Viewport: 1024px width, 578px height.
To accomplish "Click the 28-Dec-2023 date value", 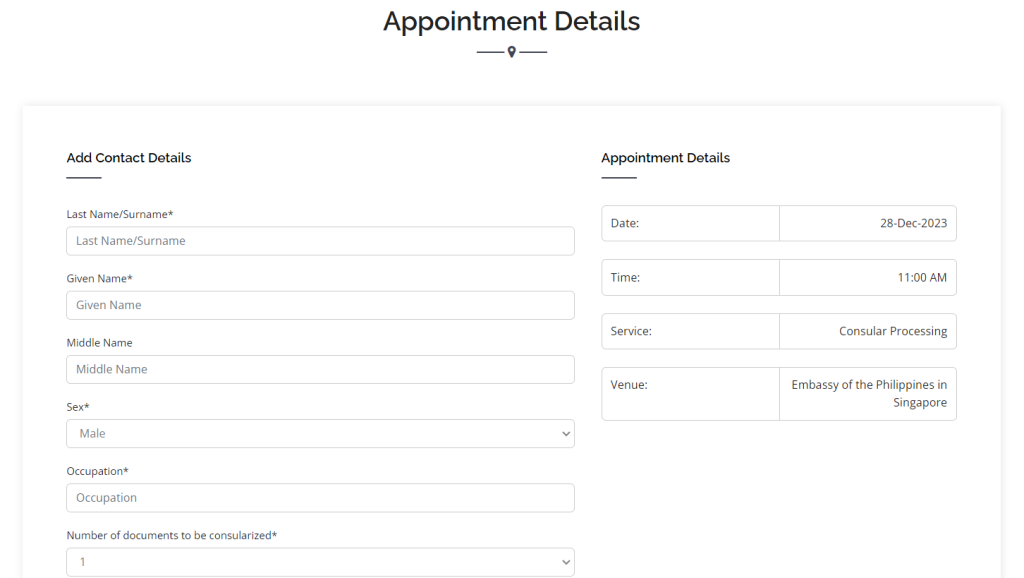I will [x=913, y=223].
